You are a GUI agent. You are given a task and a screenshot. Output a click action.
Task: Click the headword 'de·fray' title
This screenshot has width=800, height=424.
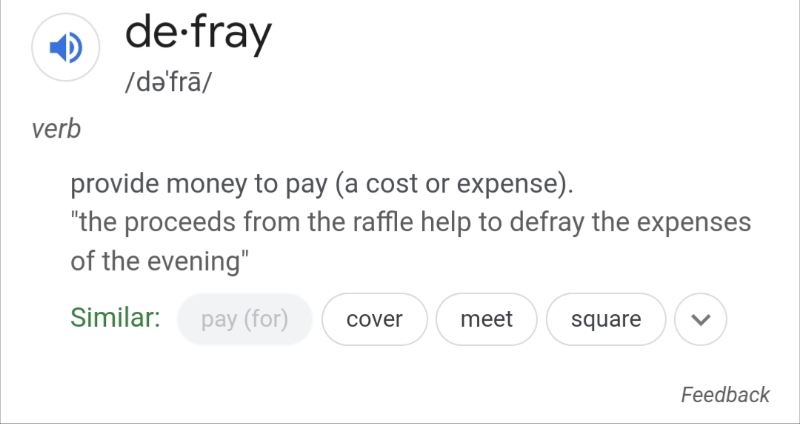point(198,35)
